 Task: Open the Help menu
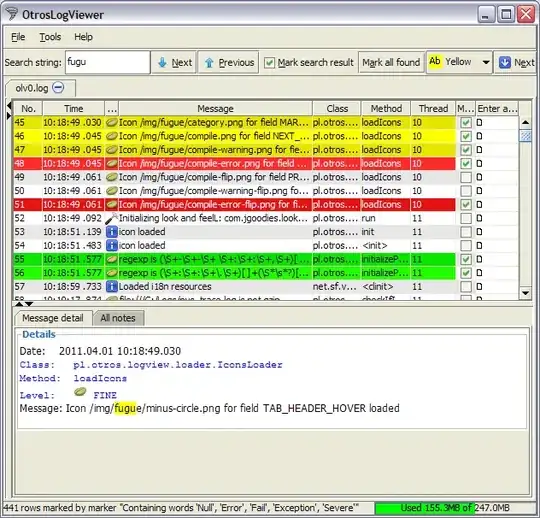(83, 37)
